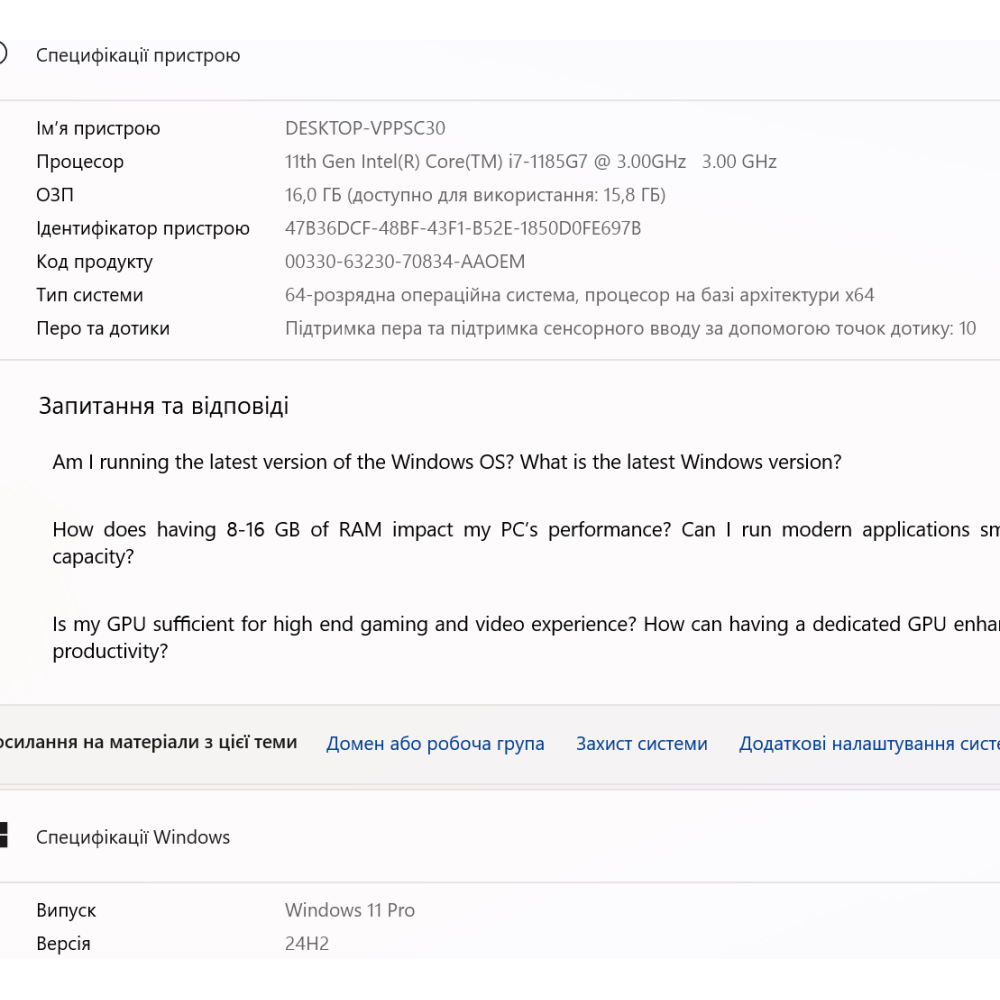Click the pen and touch support value
This screenshot has width=1000, height=1000.
click(x=630, y=328)
